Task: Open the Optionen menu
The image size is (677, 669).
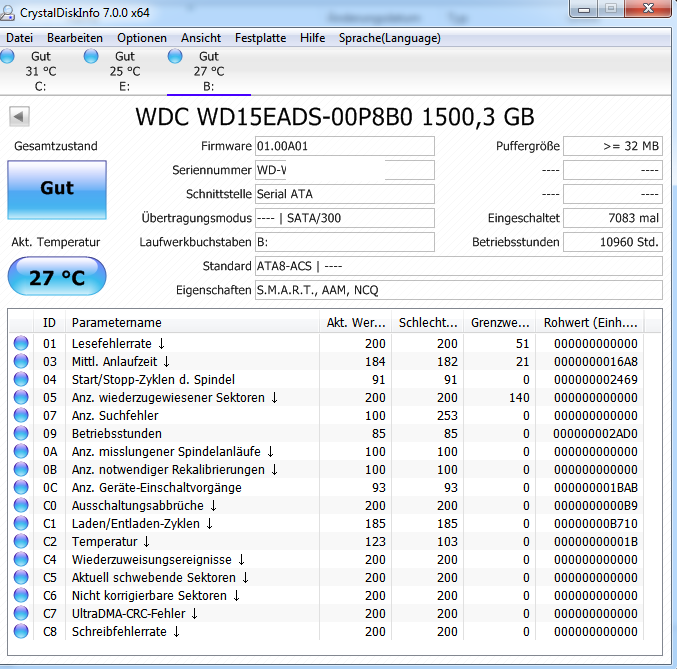Action: 142,38
